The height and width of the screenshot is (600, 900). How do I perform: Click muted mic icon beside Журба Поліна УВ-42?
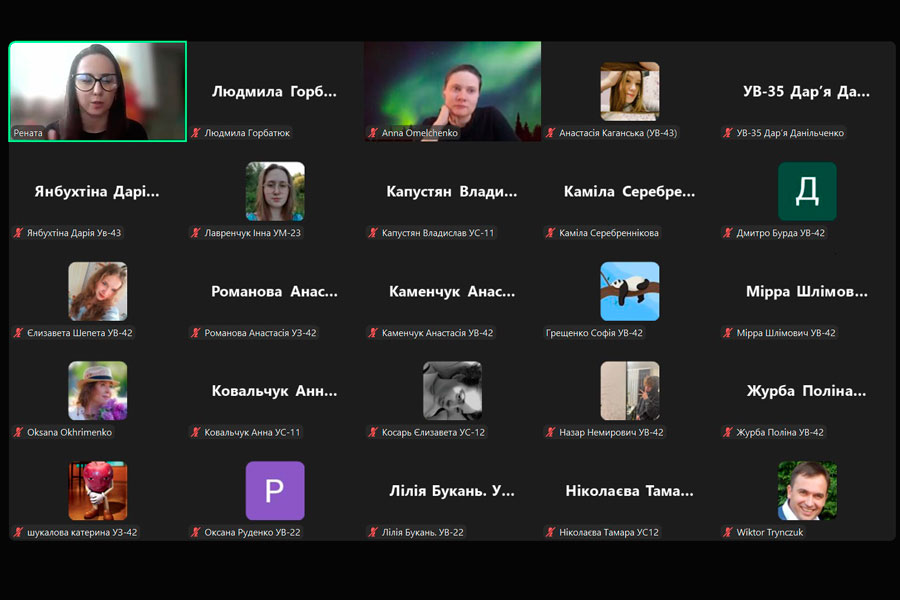(728, 433)
